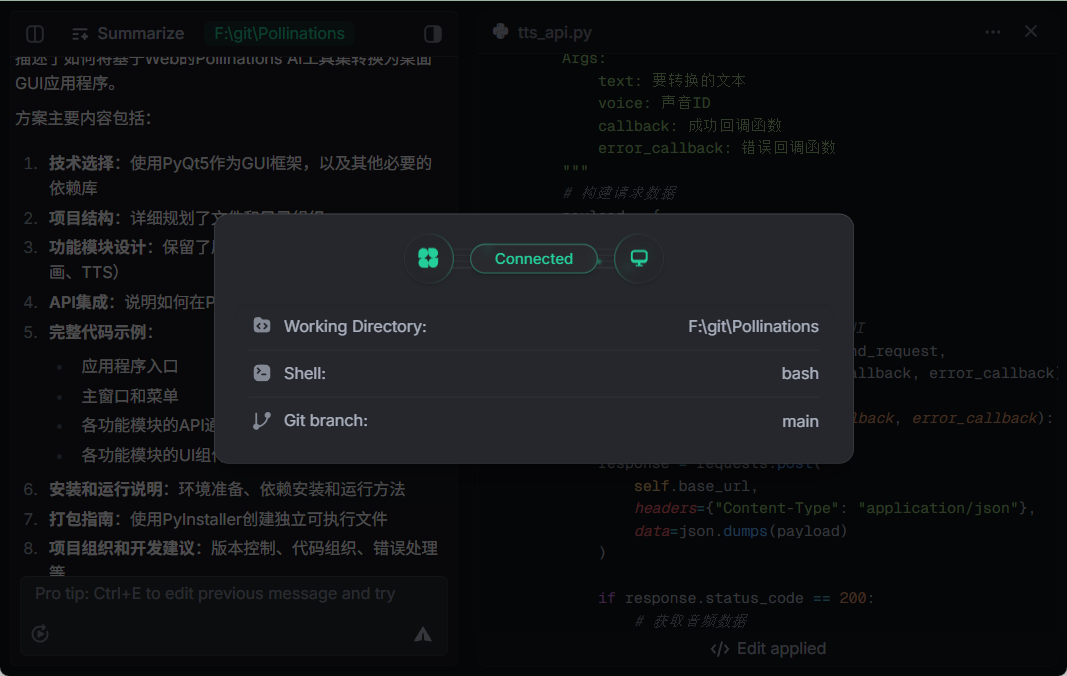1067x676 pixels.
Task: Click the desktop monitor icon
Action: pyautogui.click(x=638, y=258)
